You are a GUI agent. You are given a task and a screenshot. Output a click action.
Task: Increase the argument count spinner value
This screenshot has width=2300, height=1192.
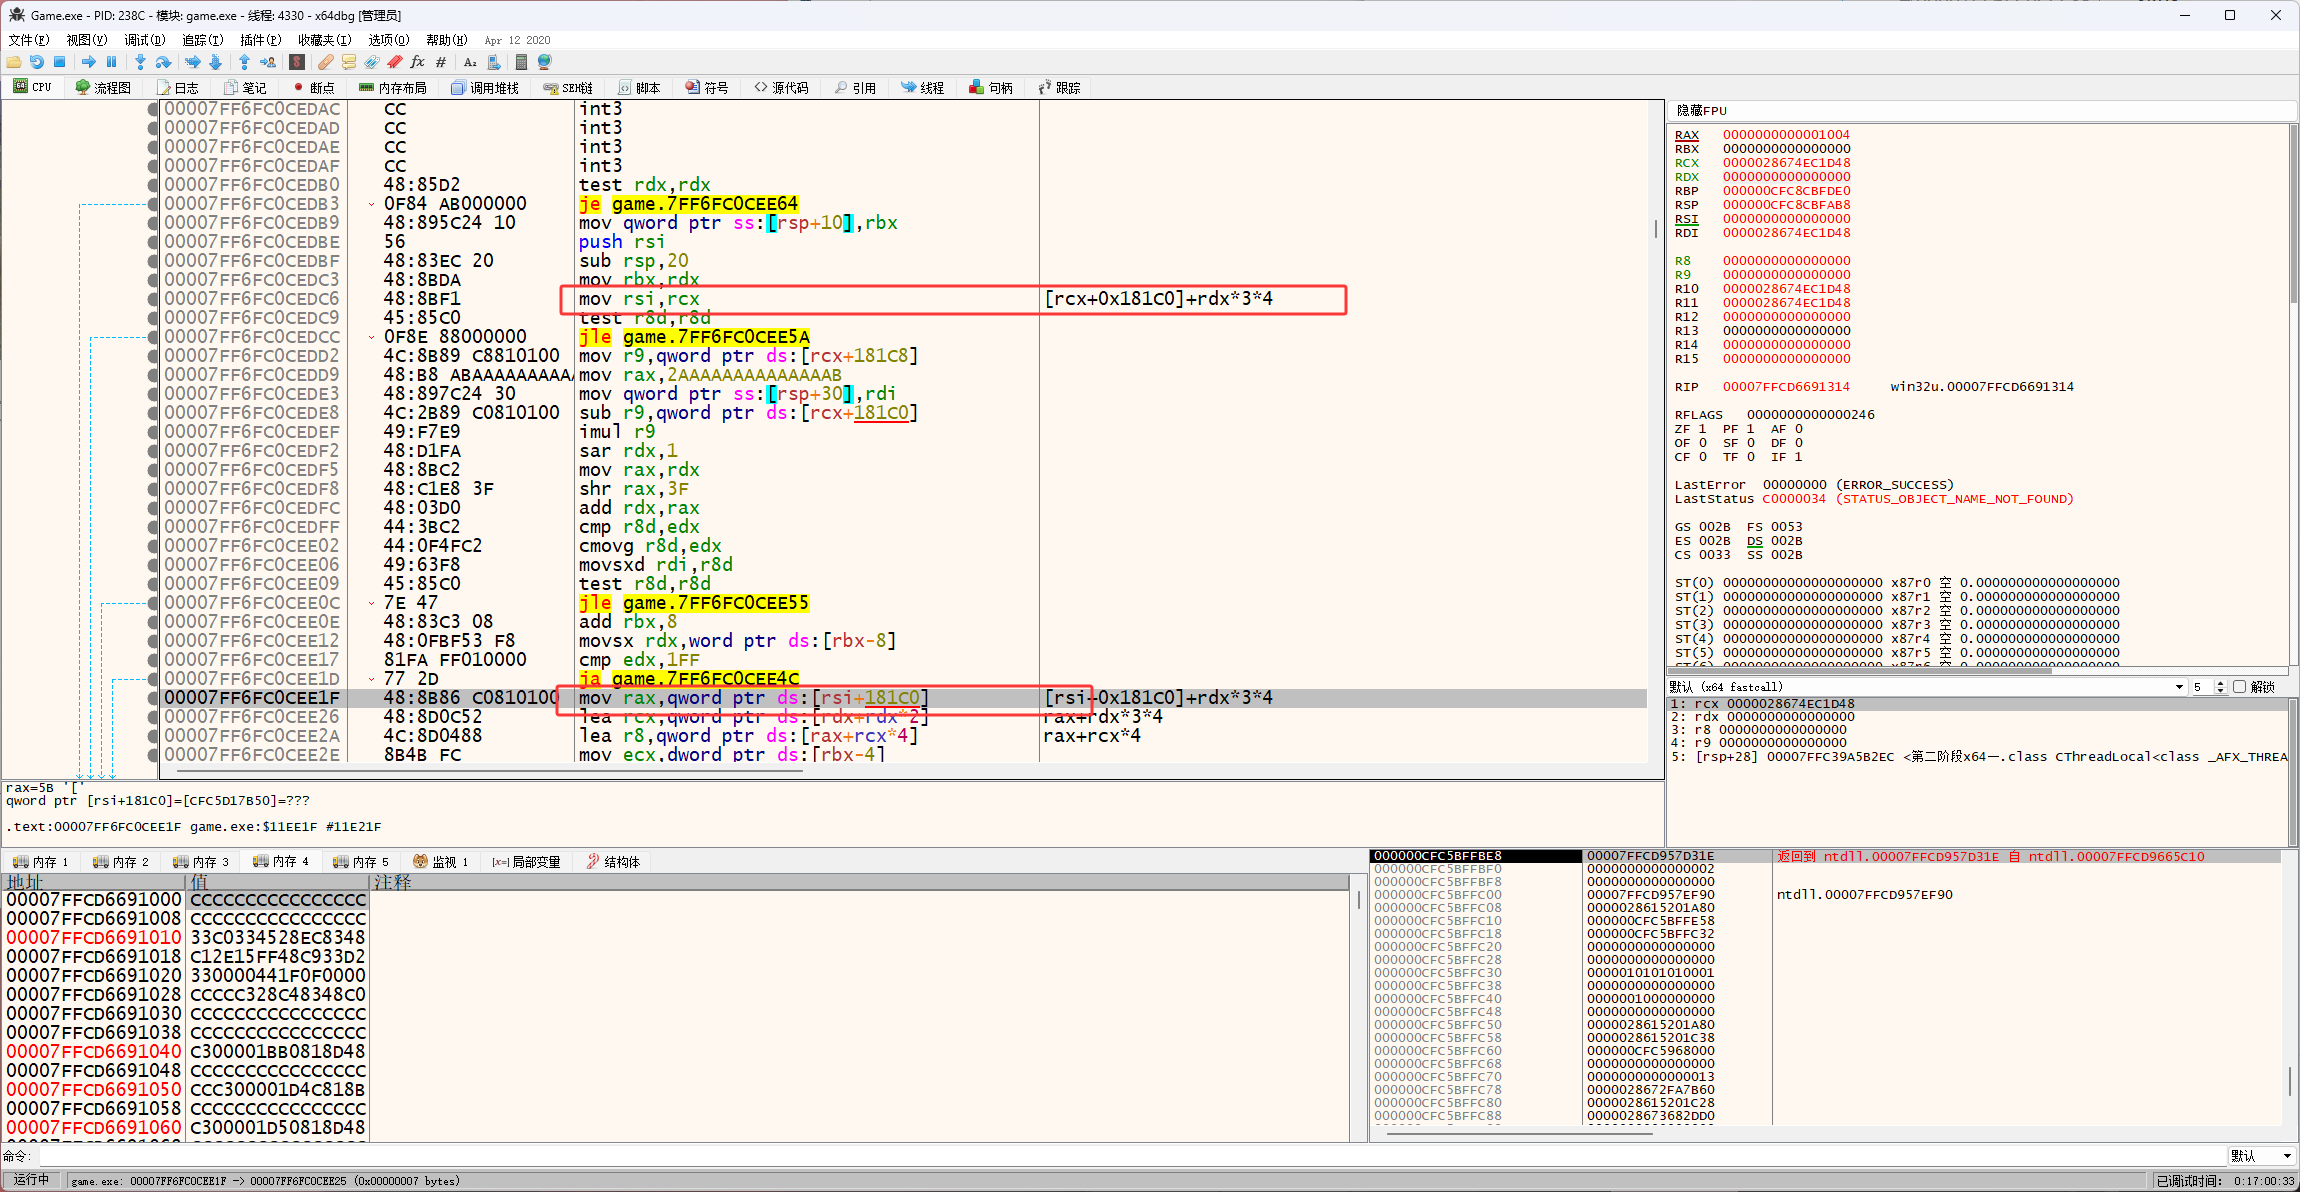pyautogui.click(x=2221, y=683)
